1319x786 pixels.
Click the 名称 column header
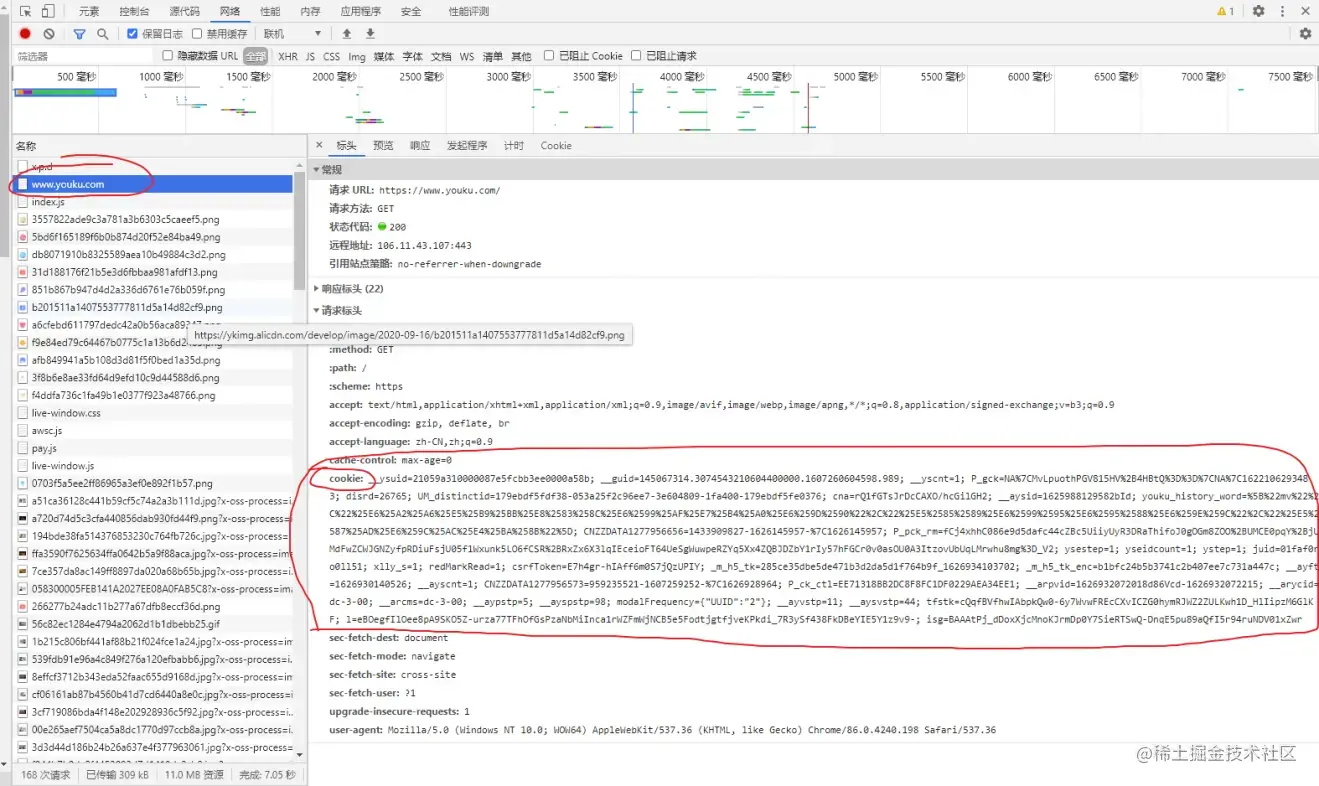26,146
